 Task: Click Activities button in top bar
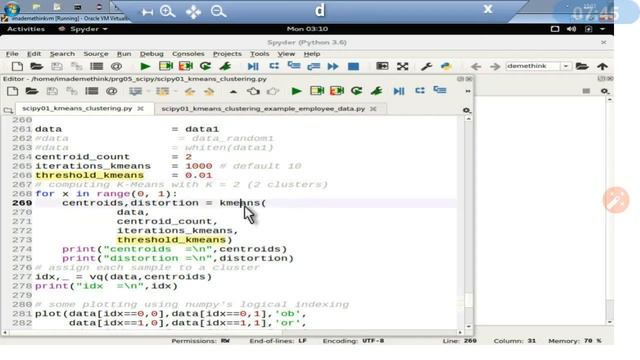pos(26,29)
